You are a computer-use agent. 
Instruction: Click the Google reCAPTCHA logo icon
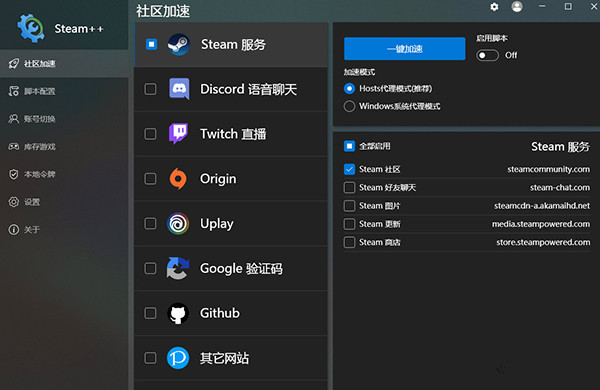[x=178, y=268]
